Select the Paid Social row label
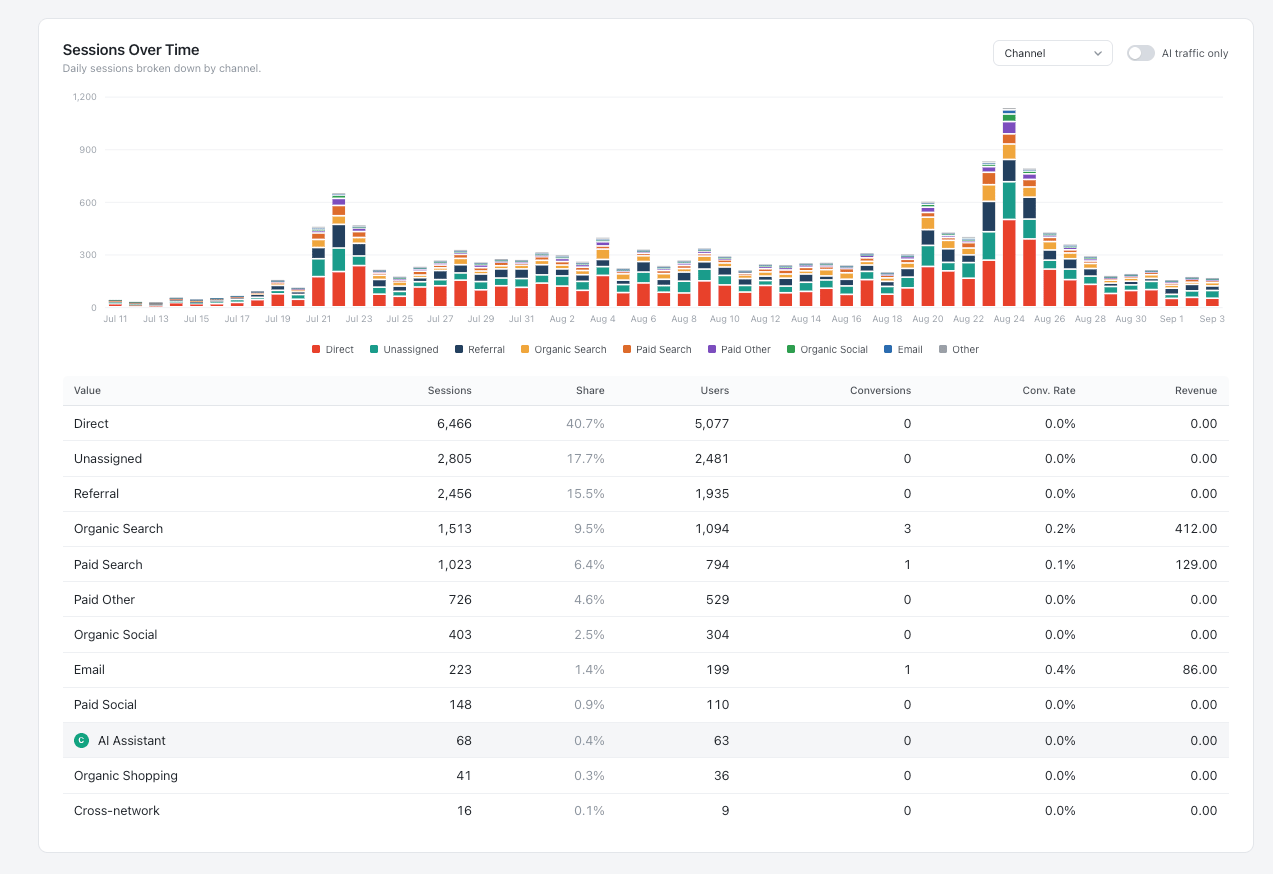Screen dimensions: 1273x874 pyautogui.click(x=105, y=705)
